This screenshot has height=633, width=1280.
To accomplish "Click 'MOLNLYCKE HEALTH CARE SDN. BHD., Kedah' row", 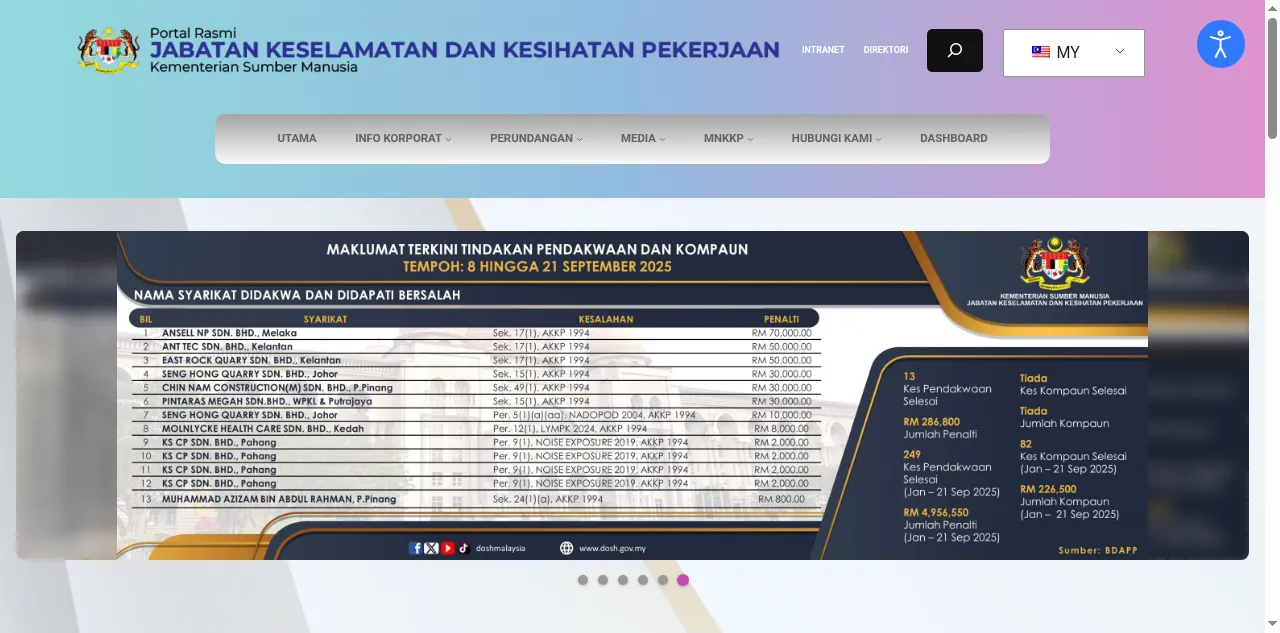I will [475, 429].
